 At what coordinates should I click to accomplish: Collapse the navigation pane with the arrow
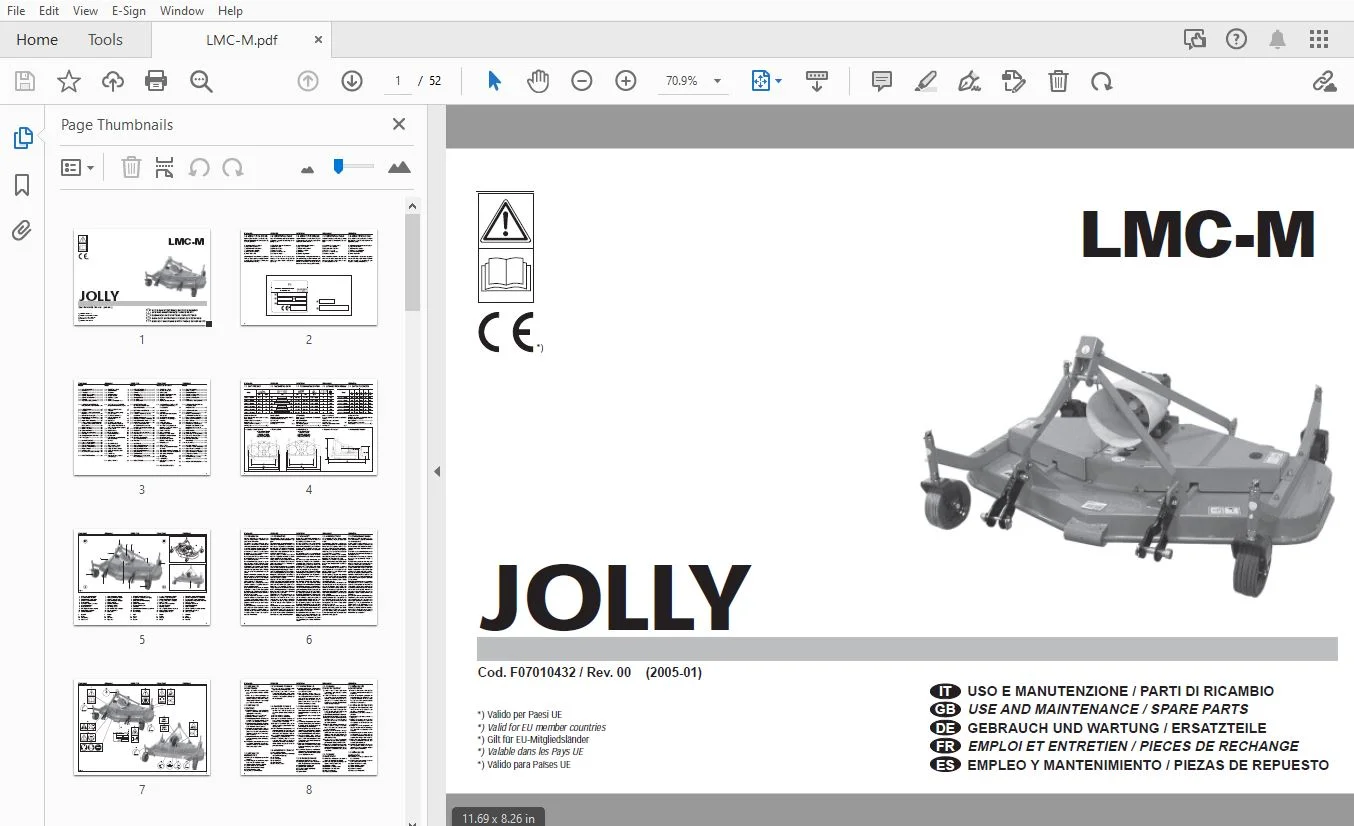click(x=437, y=471)
